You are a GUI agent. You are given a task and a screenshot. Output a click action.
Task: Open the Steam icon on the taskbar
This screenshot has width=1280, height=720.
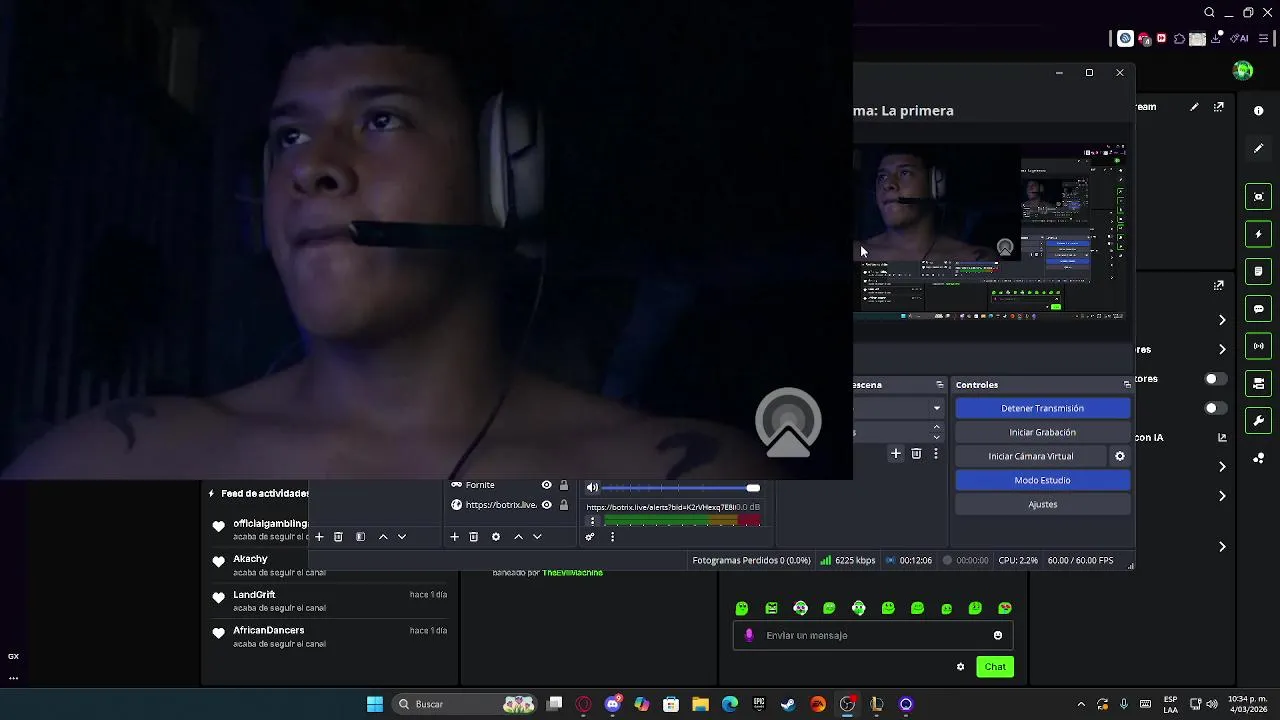(x=788, y=704)
